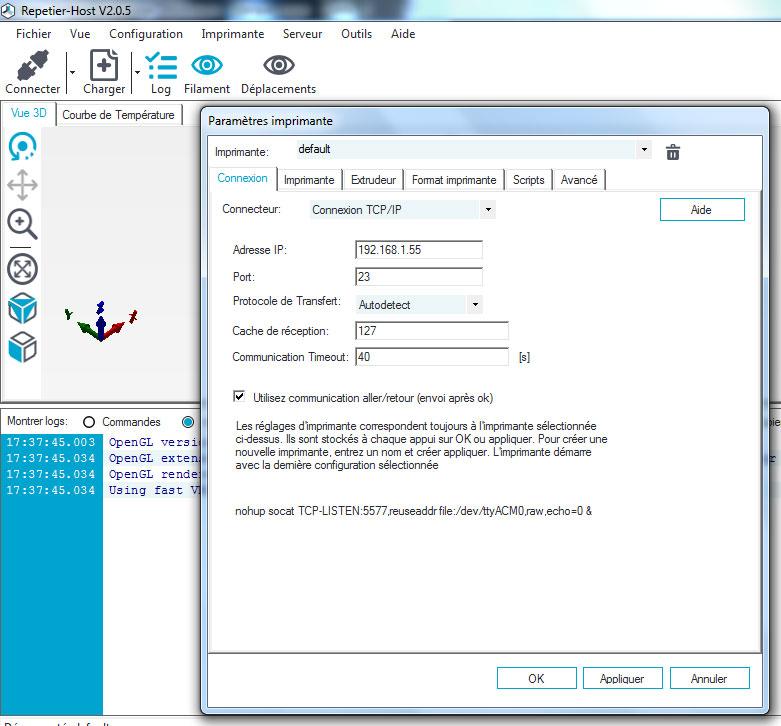The width and height of the screenshot is (781, 726).
Task: Click the Appliquer button
Action: (623, 678)
